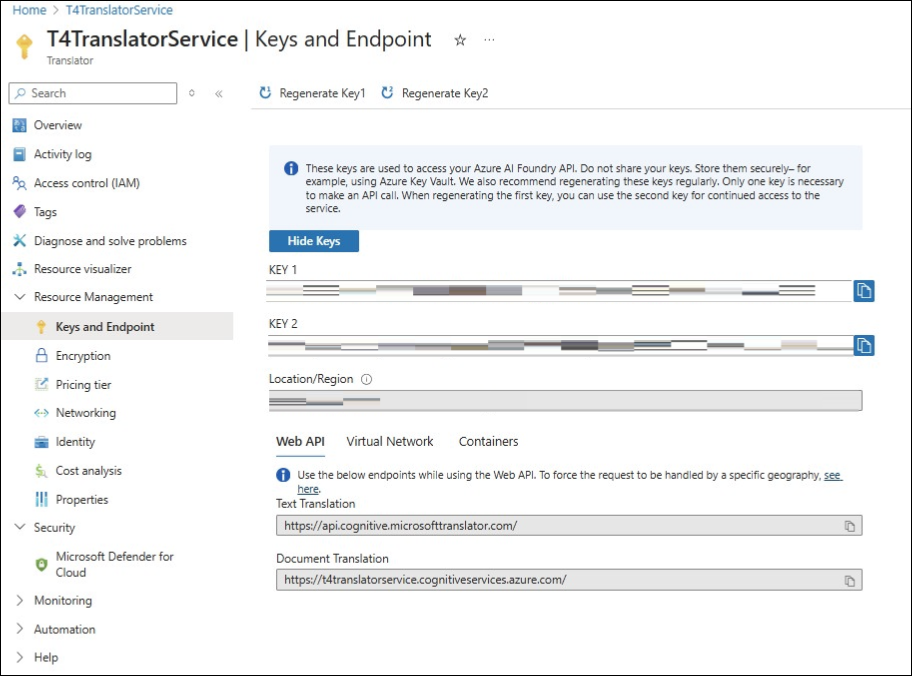
Task: Switch to the Virtual Network tab
Action: 390,442
